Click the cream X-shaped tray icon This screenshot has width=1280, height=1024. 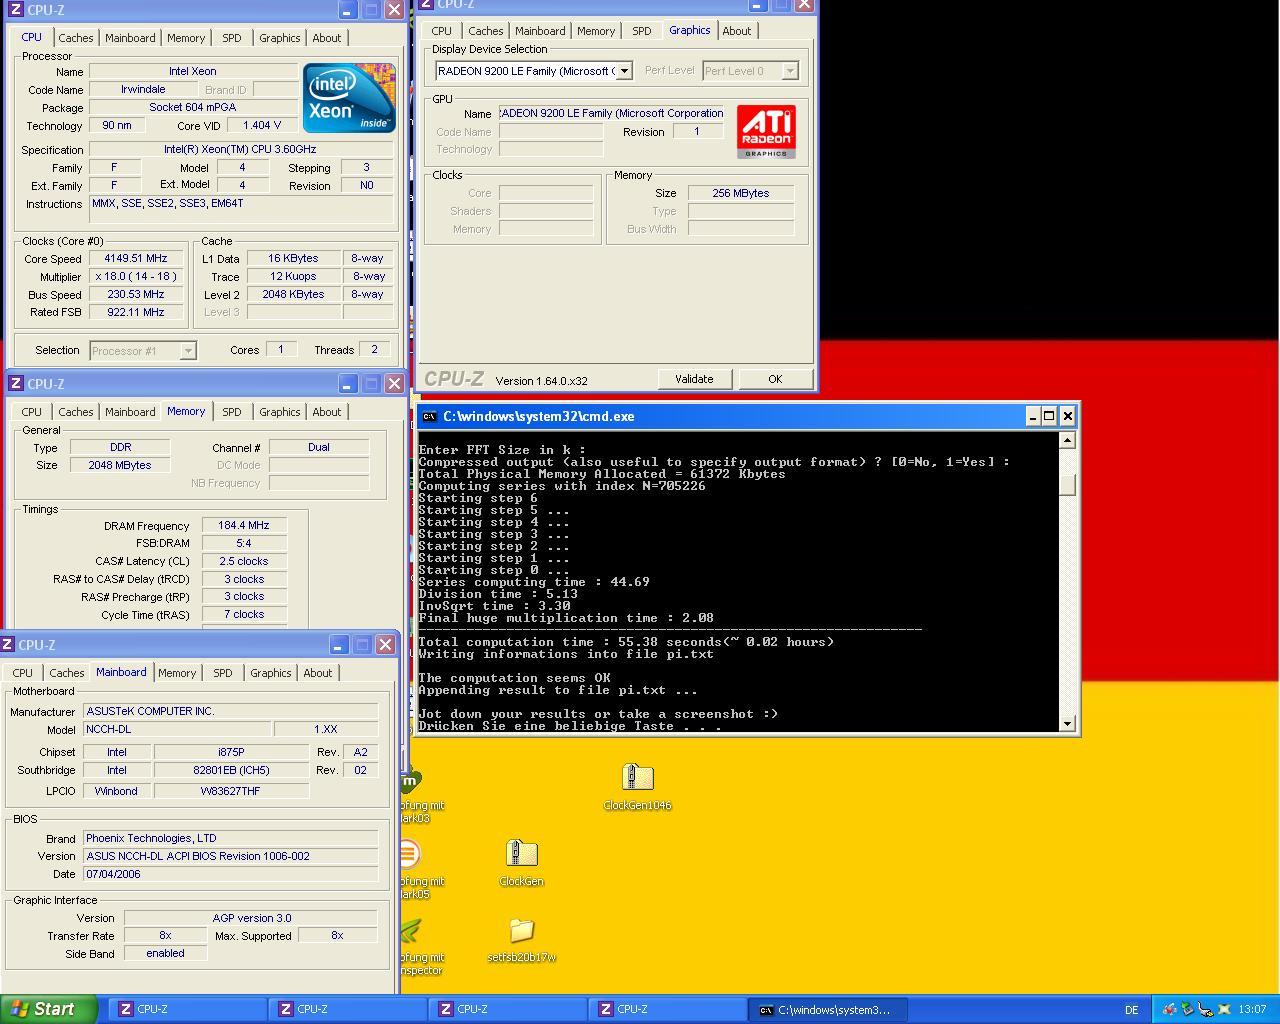[x=1223, y=1009]
